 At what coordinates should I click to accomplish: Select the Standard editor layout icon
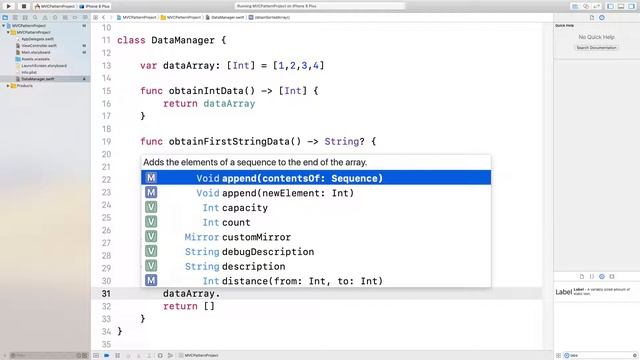click(x=575, y=7)
